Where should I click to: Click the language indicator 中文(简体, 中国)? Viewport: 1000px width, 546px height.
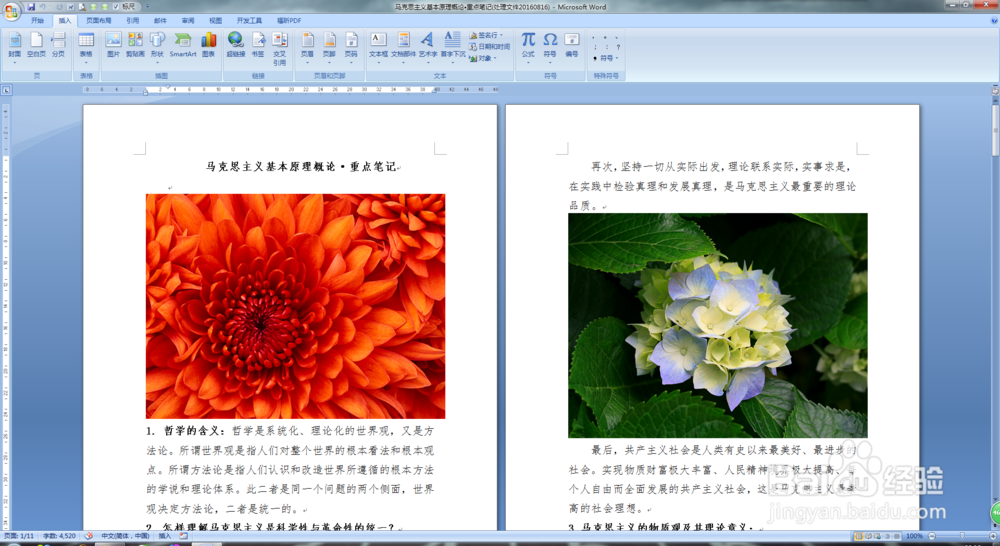[x=125, y=536]
